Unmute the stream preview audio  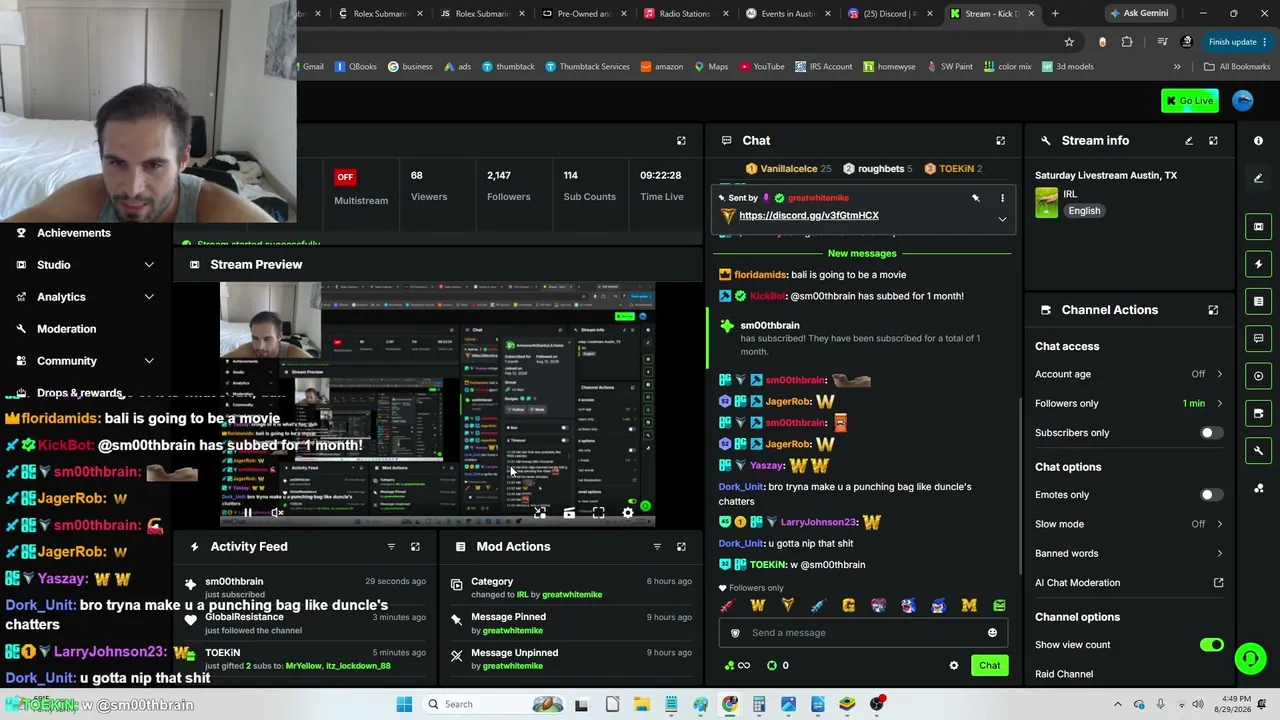pos(277,513)
